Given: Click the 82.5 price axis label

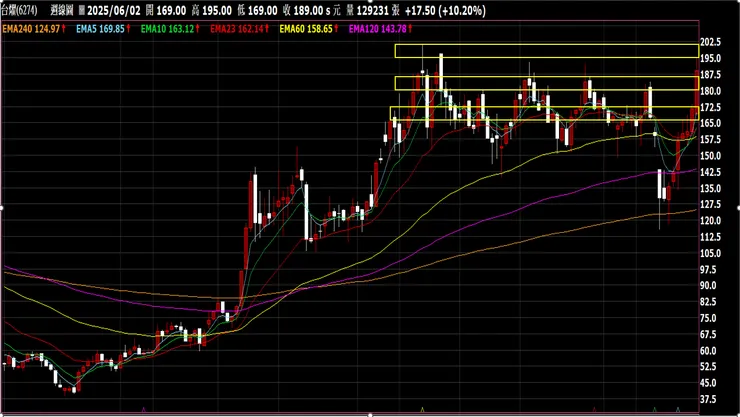Looking at the screenshot, I should [708, 302].
